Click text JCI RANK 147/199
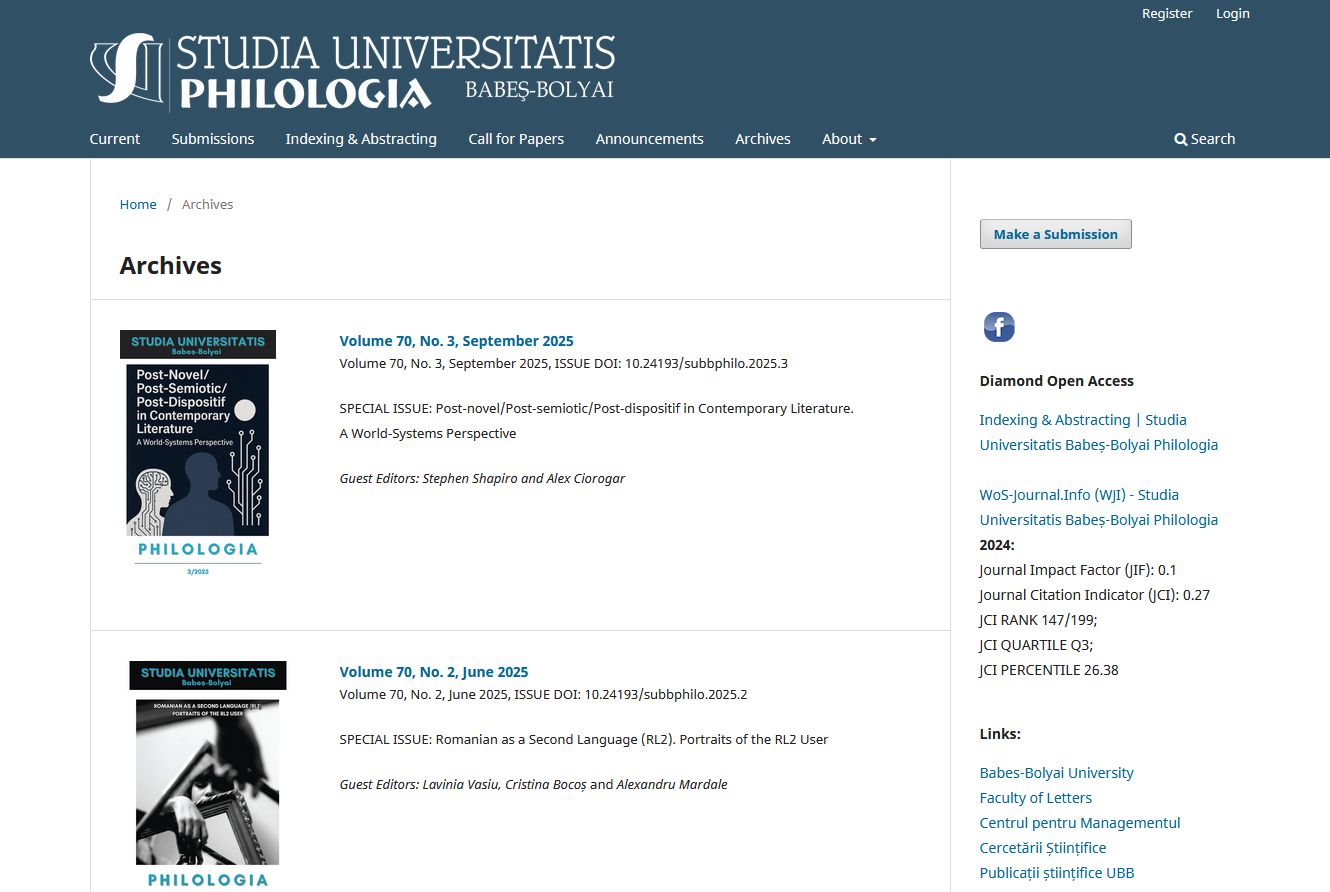 (1038, 620)
